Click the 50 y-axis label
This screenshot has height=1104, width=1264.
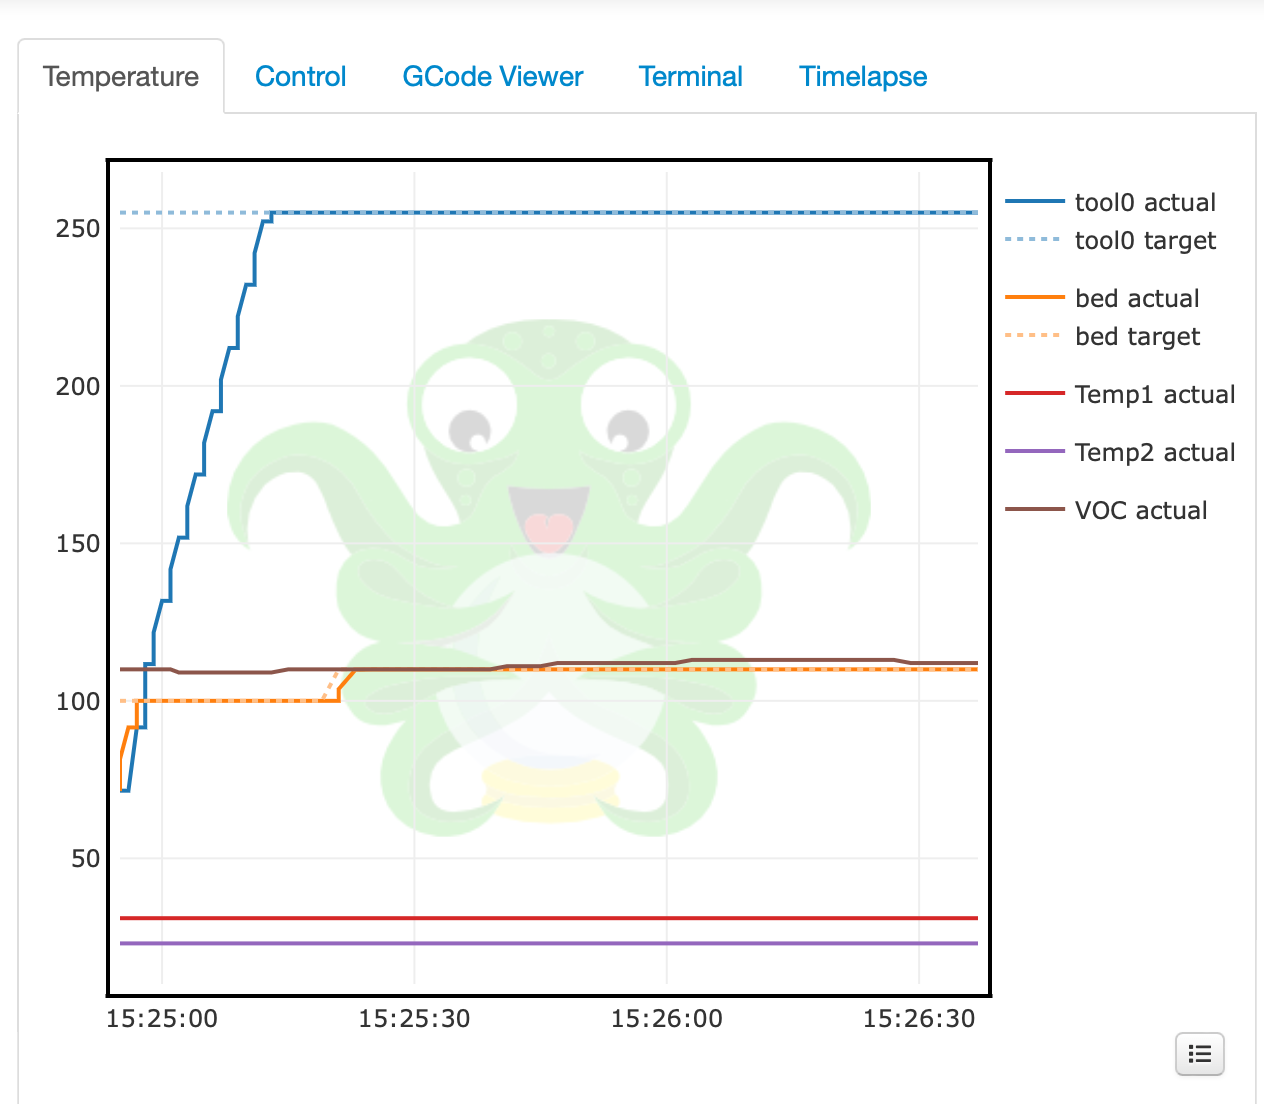pyautogui.click(x=86, y=858)
